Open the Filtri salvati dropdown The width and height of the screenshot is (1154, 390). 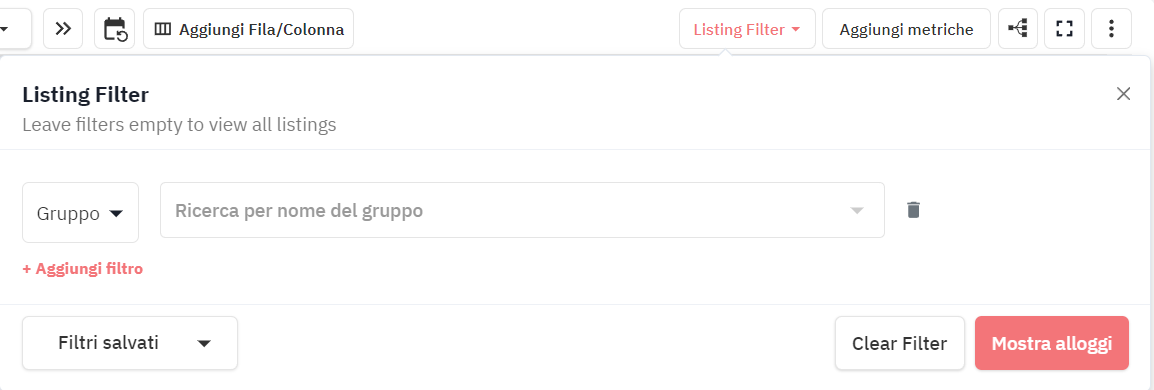click(130, 343)
